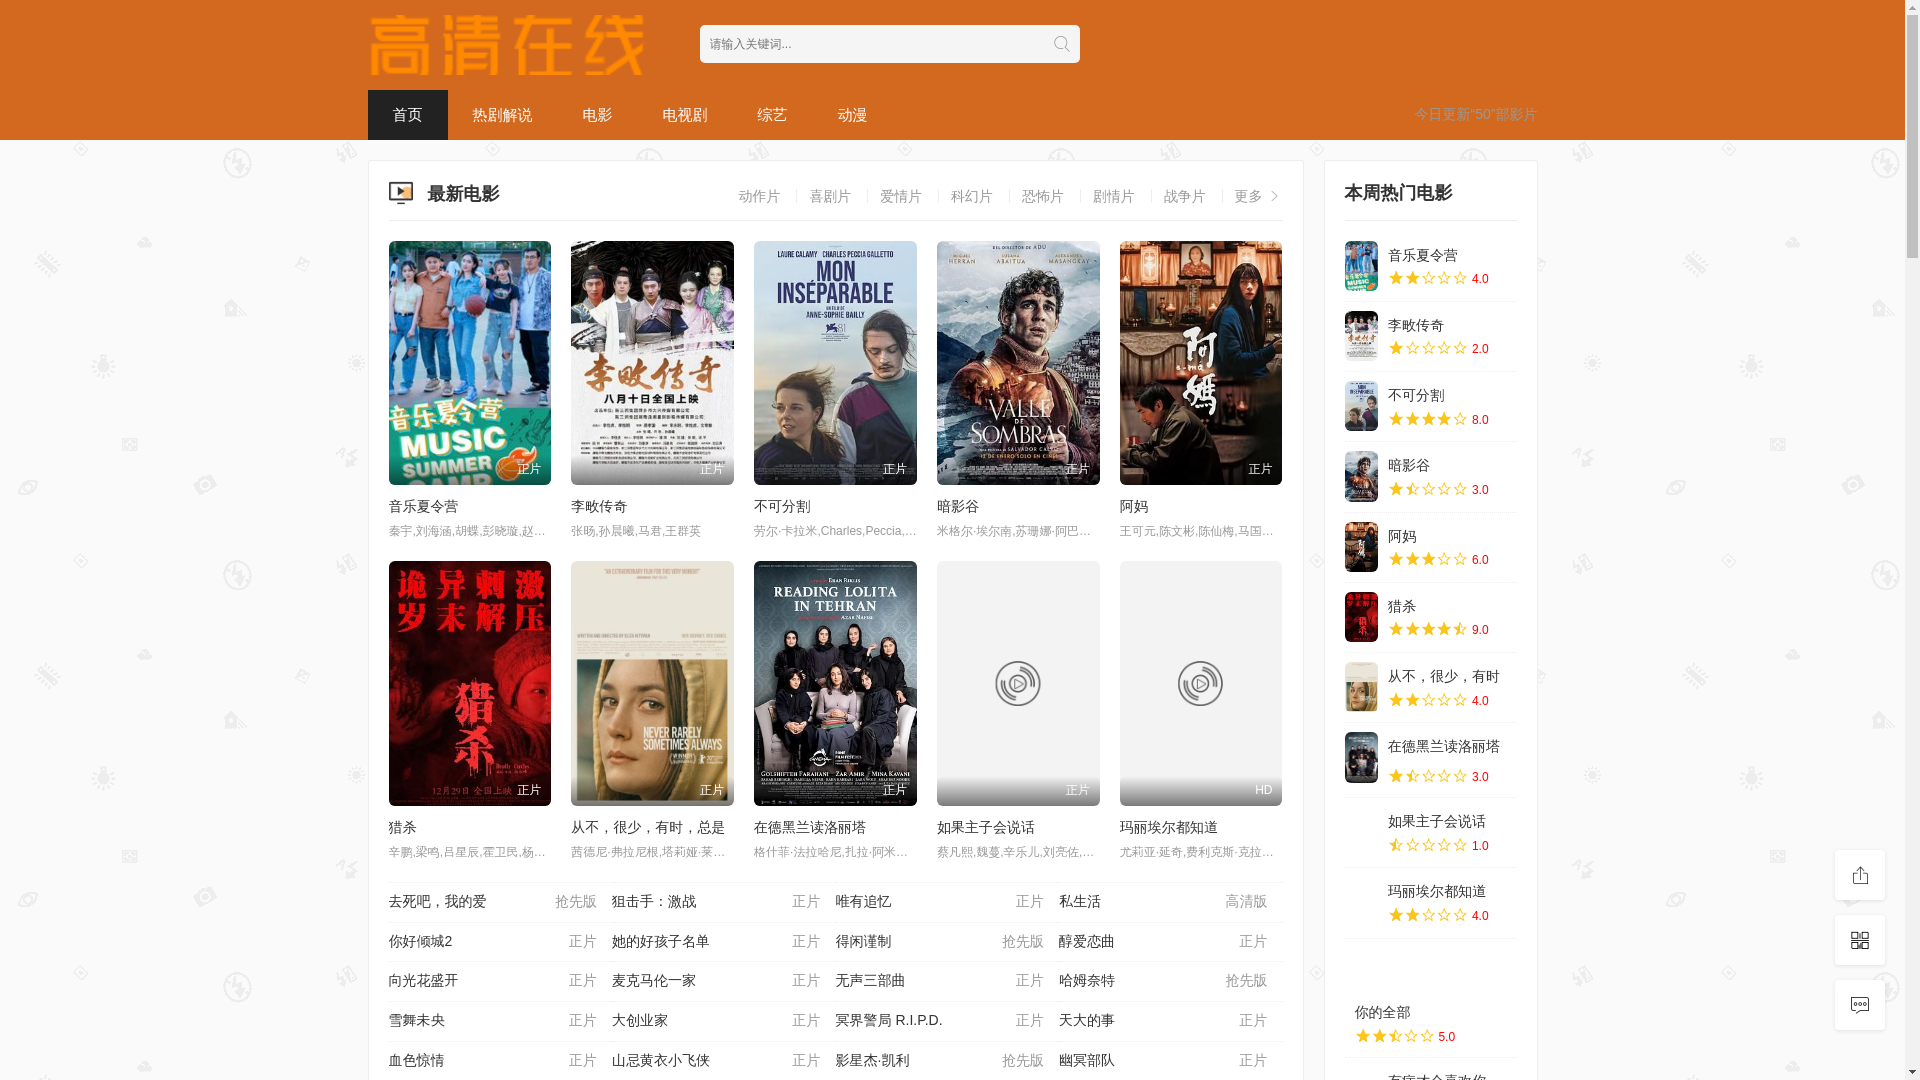Screen dimensions: 1920x1080
Task: Open the 电视剧 navigation tab
Action: coord(684,115)
